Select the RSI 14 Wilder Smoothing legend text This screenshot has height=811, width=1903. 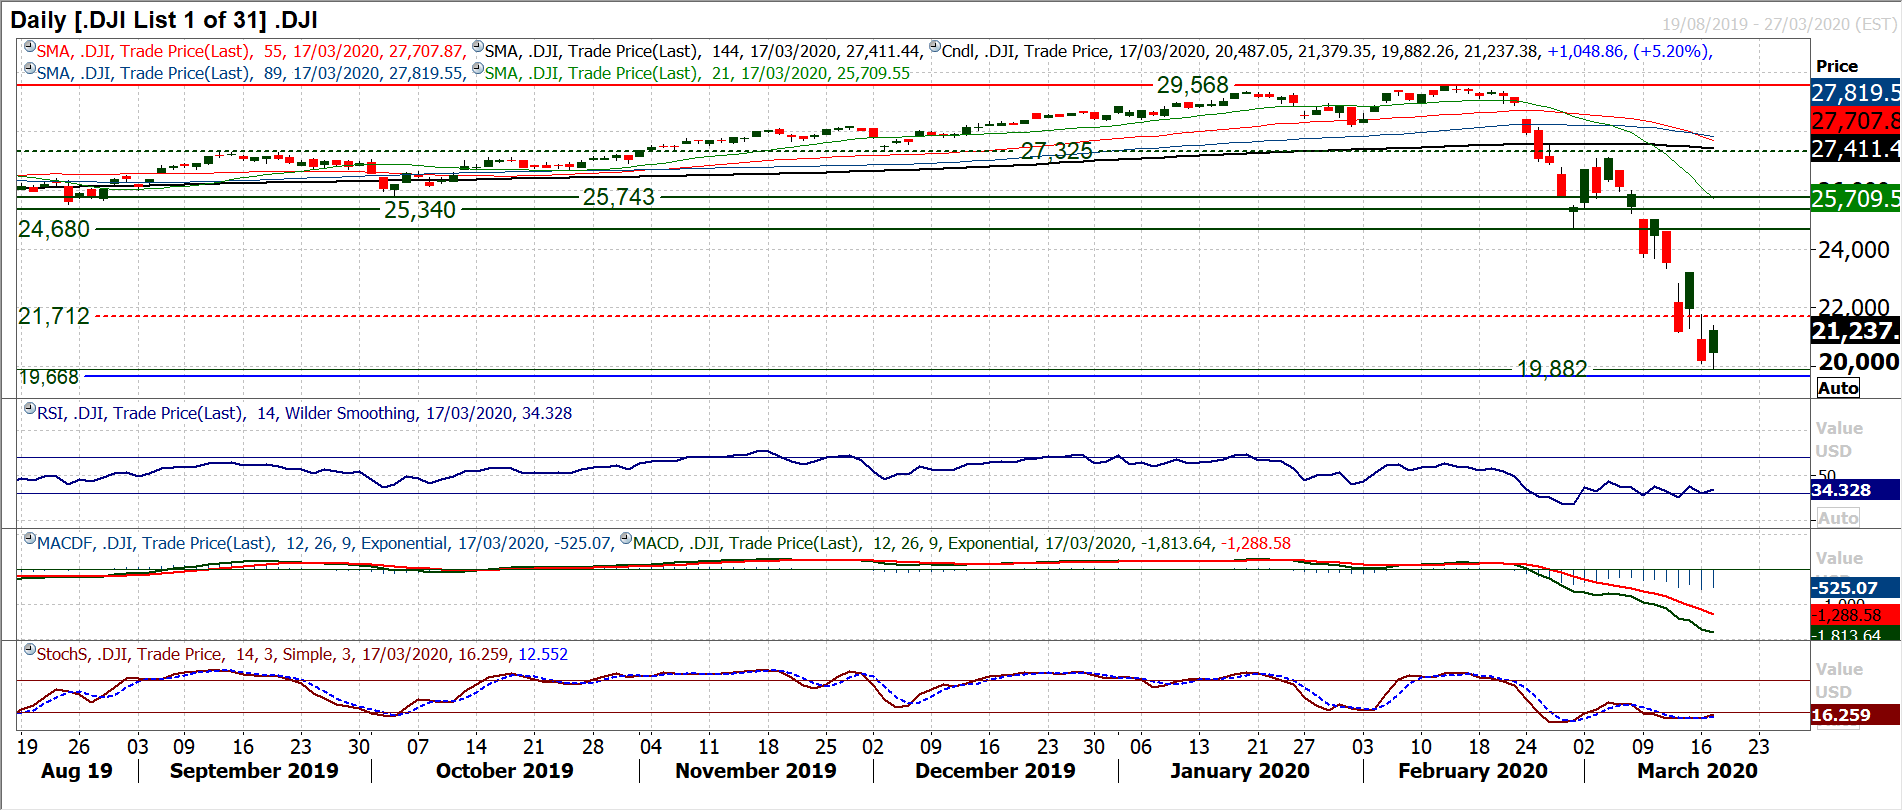point(304,413)
